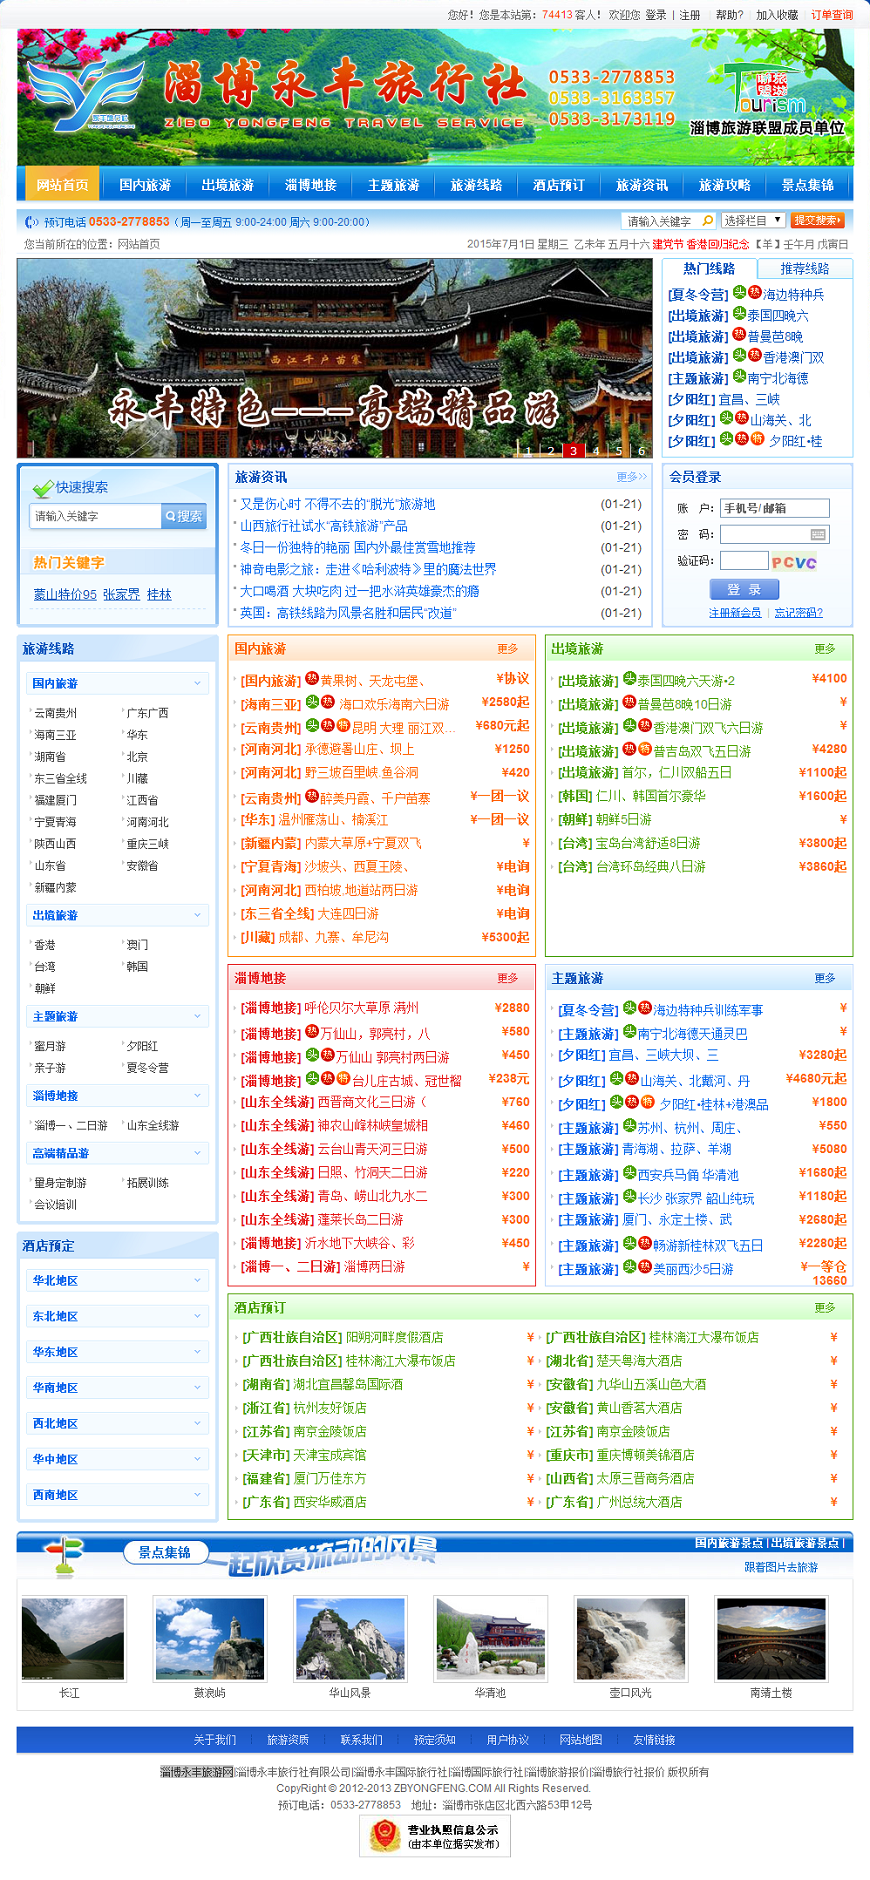Jump to banner slide 1
The width and height of the screenshot is (870, 1880).
click(528, 451)
